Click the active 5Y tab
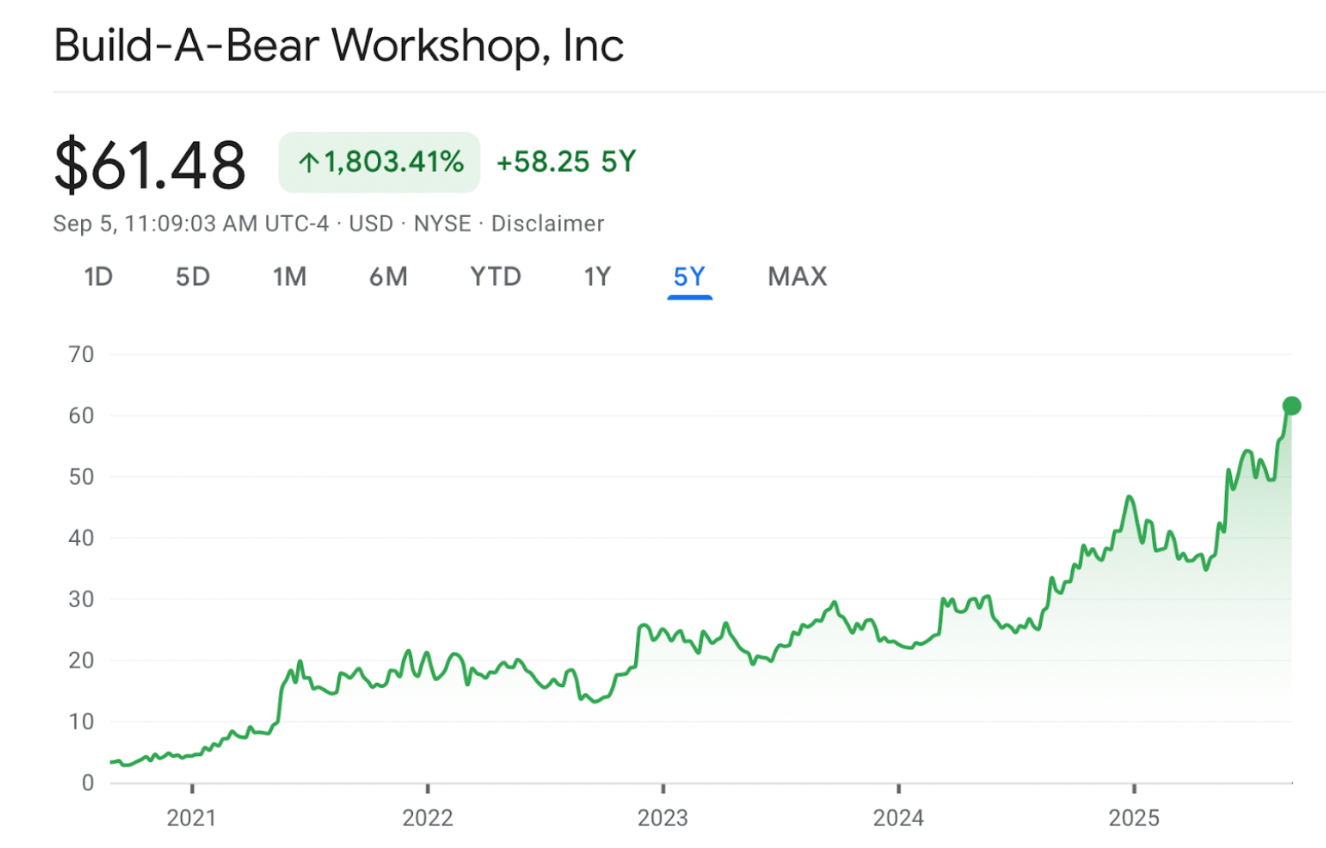The width and height of the screenshot is (1326, 848). [690, 277]
